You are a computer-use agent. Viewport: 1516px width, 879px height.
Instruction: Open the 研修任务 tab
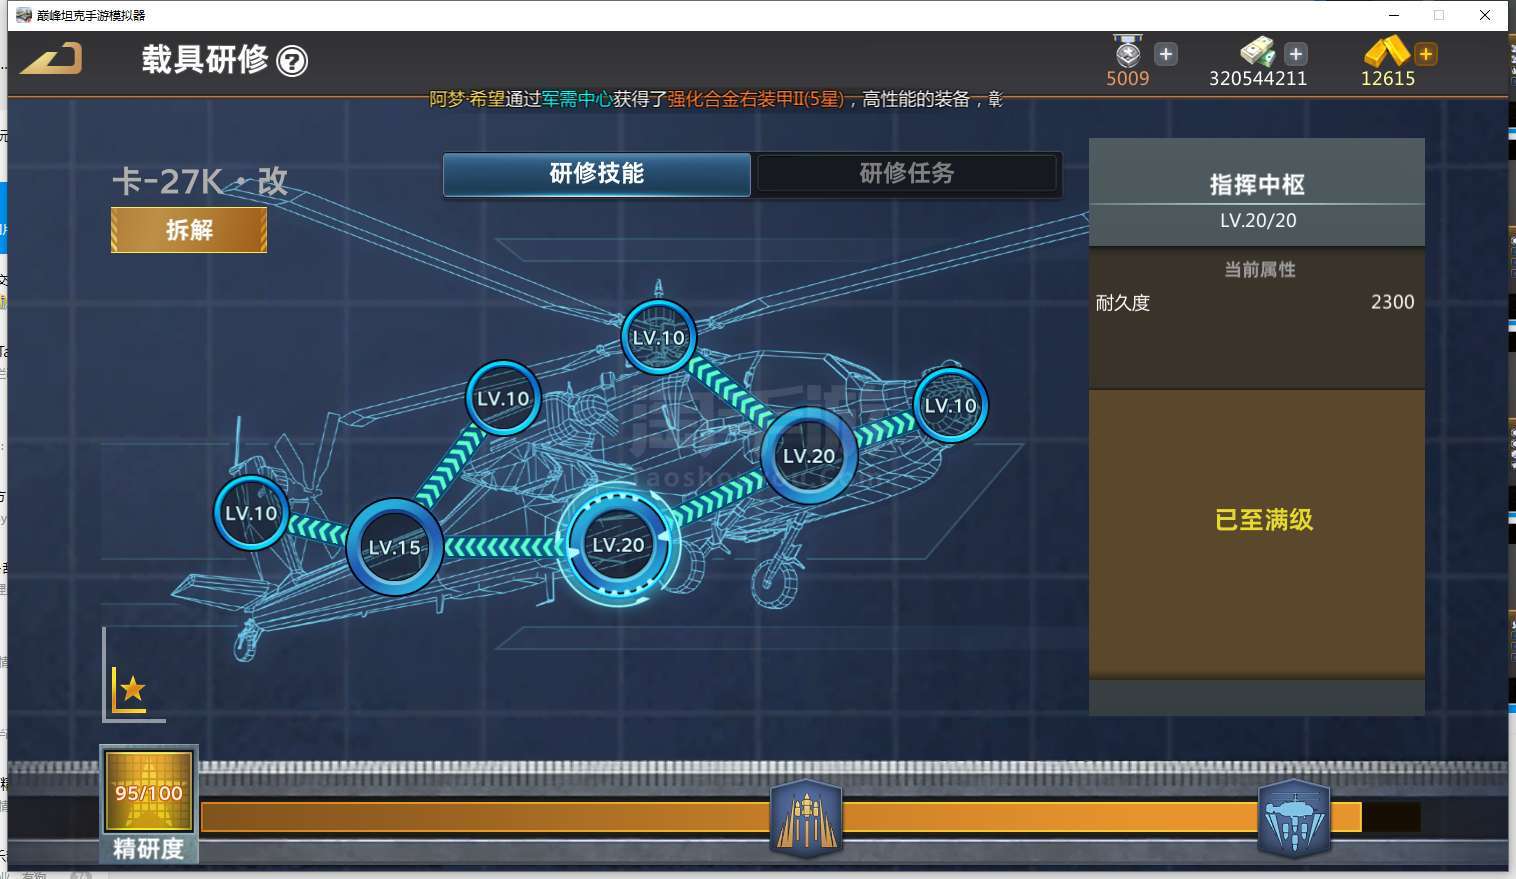[x=907, y=174]
